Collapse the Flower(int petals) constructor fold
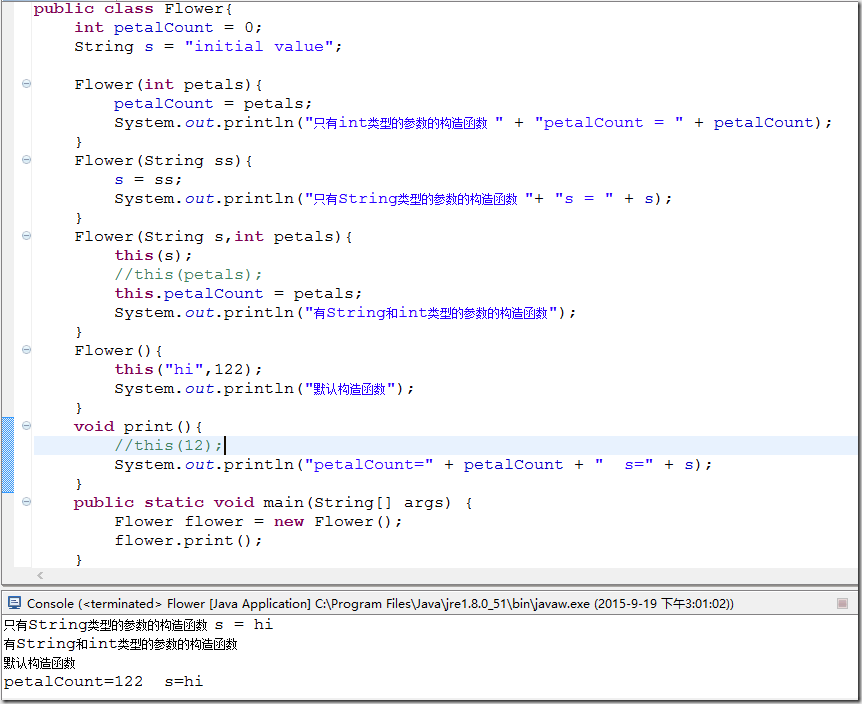862x704 pixels. tap(27, 84)
